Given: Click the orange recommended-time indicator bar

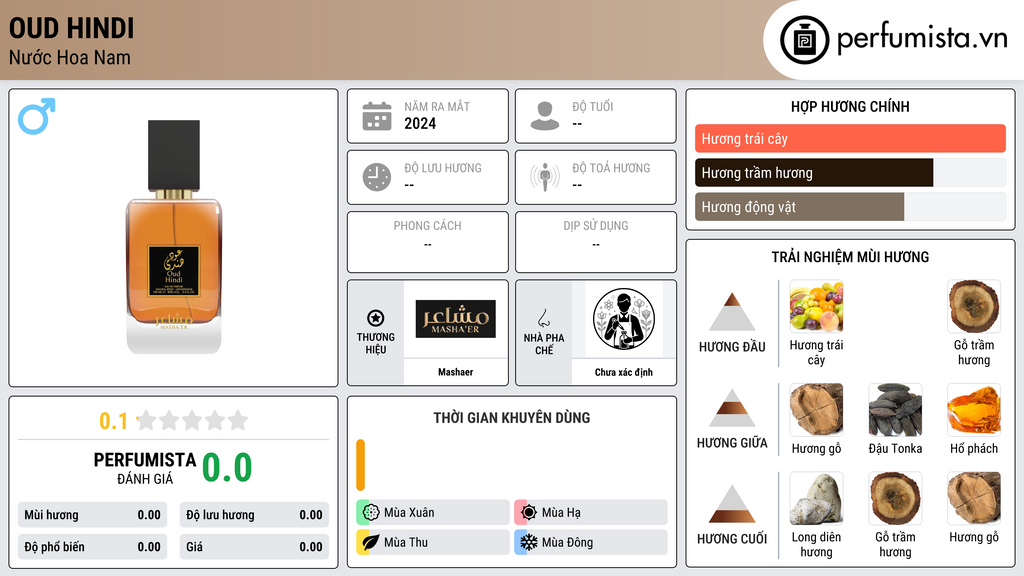Looking at the screenshot, I should [x=360, y=465].
